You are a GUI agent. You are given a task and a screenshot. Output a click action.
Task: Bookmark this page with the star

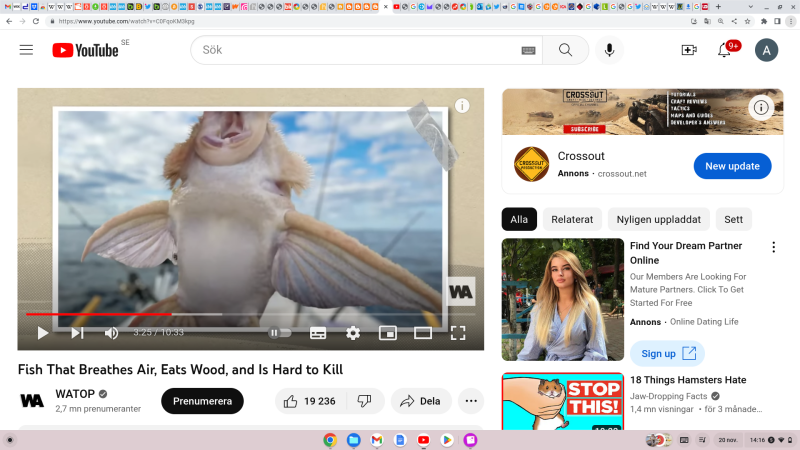(747, 21)
